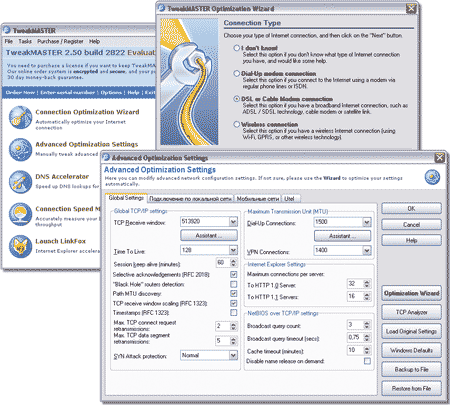Check Disable name release on demand

pos(367,361)
